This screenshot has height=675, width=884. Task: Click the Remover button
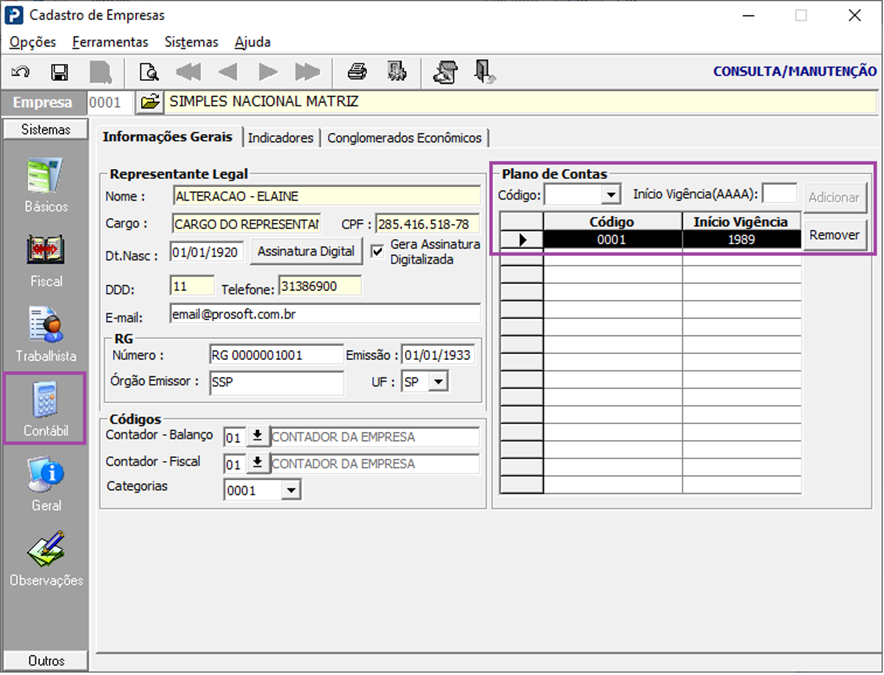point(834,235)
